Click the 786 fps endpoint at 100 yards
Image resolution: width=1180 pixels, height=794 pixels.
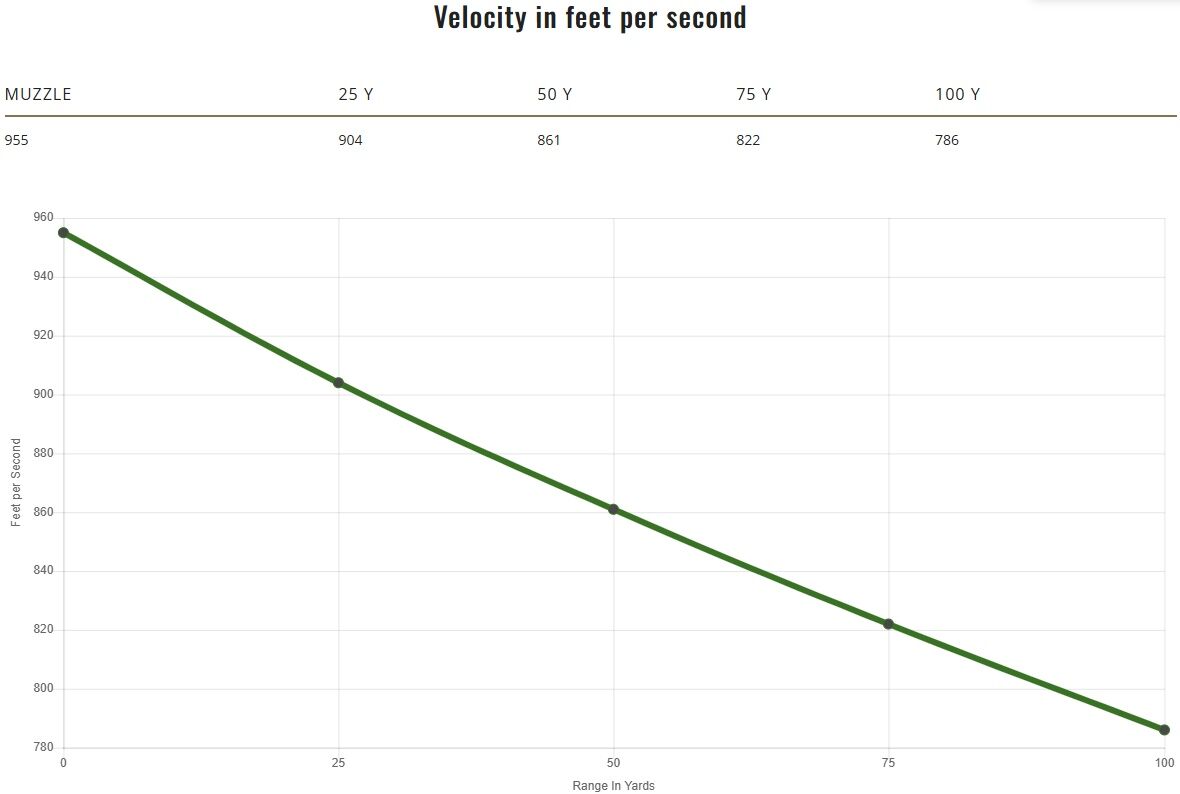pyautogui.click(x=1164, y=730)
